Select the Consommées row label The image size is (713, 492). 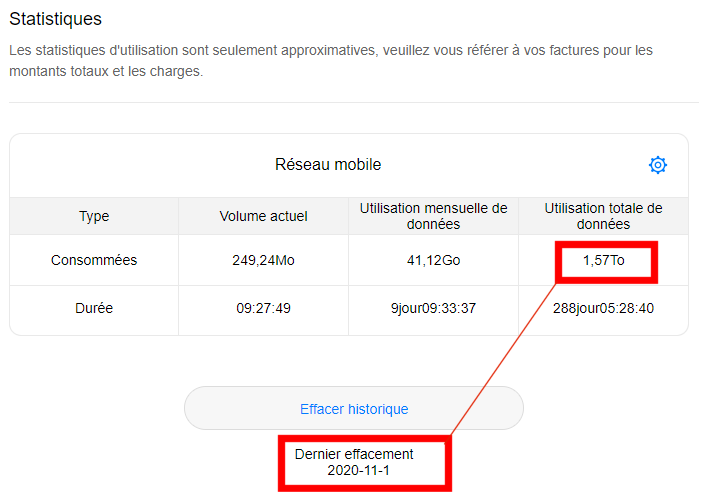pyautogui.click(x=94, y=260)
